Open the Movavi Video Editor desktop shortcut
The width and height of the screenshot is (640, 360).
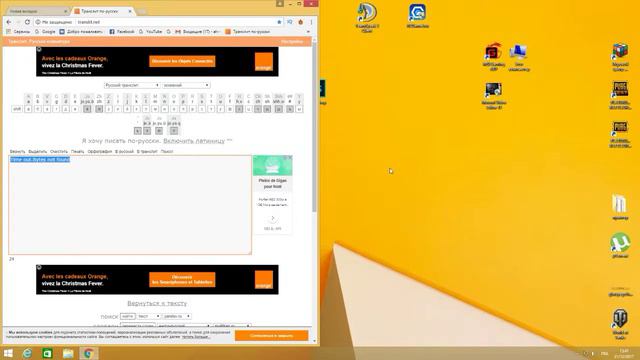[x=493, y=96]
